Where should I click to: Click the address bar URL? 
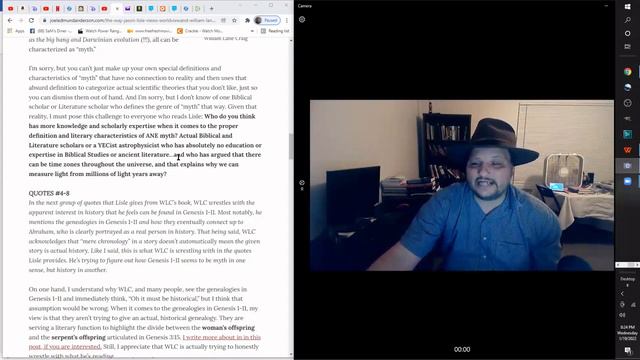tap(132, 20)
